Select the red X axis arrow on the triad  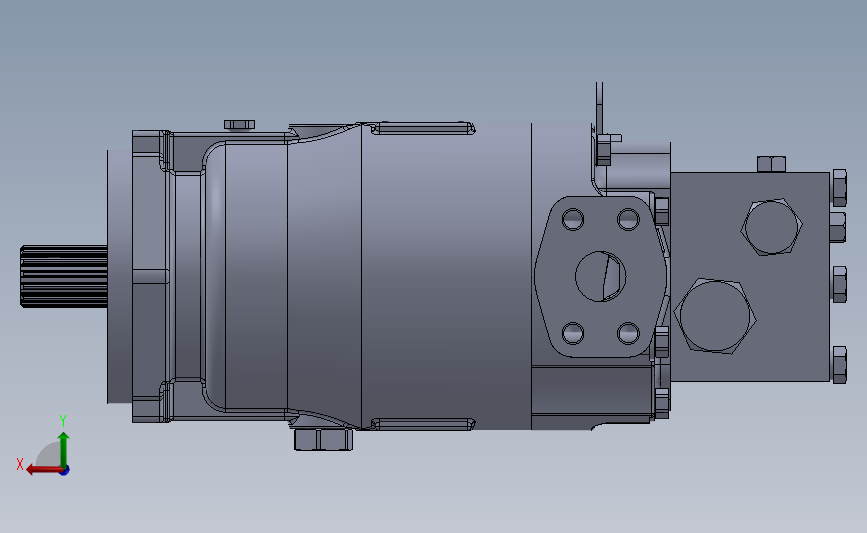[x=43, y=470]
